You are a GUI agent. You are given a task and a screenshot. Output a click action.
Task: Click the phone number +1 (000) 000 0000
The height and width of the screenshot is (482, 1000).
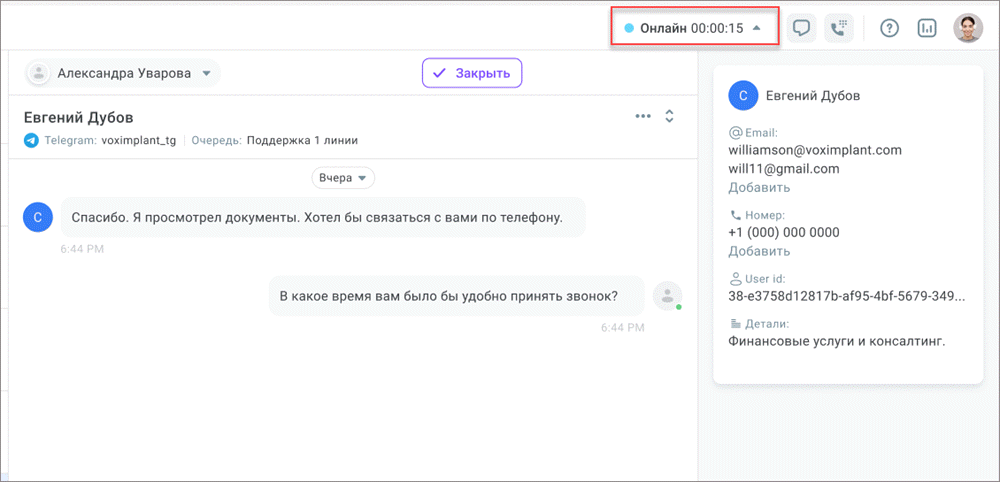coord(783,232)
